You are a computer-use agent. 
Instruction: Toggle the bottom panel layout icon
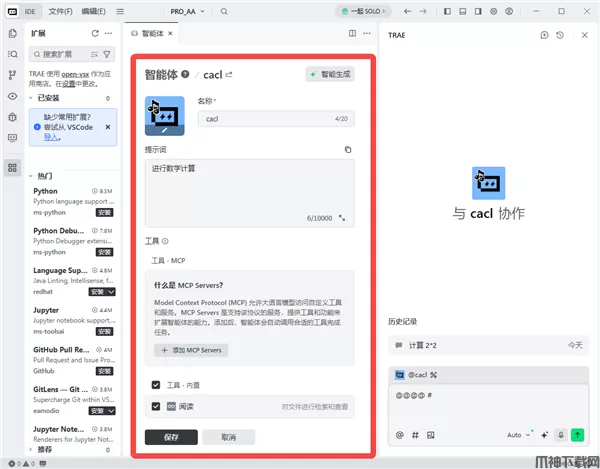(x=463, y=11)
